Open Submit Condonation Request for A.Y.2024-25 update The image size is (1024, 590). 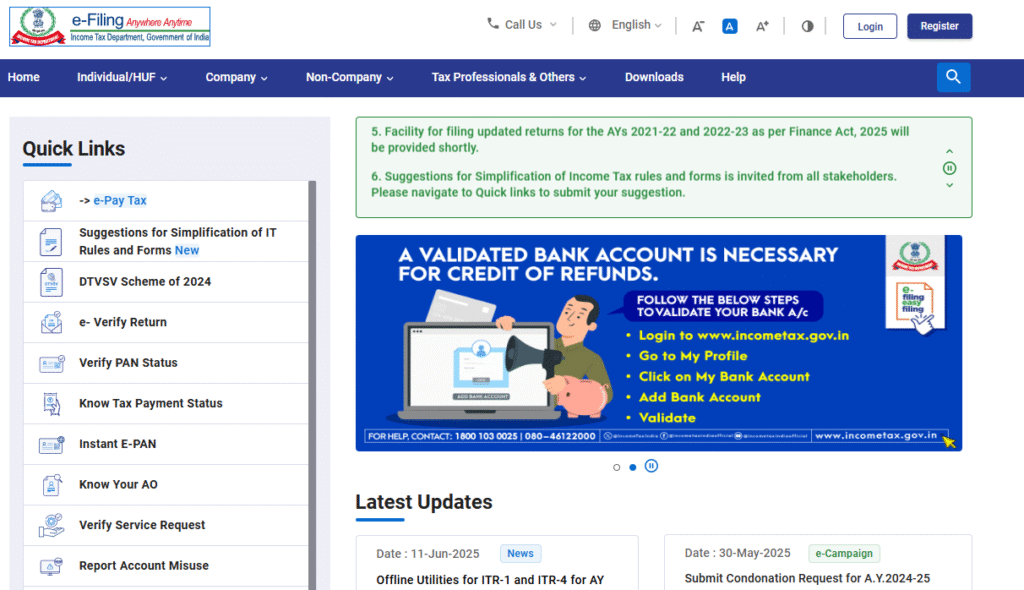coord(807,578)
